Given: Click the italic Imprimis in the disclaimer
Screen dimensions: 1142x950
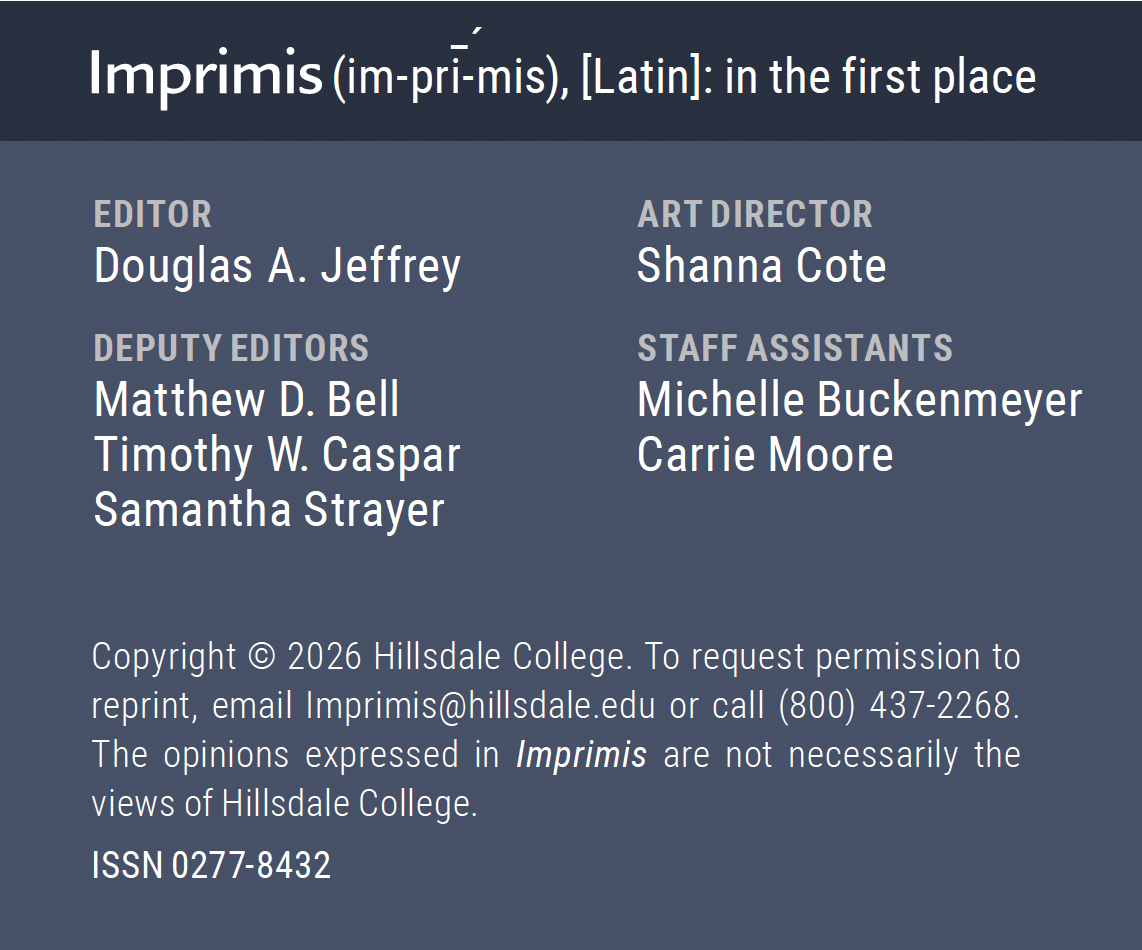Looking at the screenshot, I should tap(581, 755).
